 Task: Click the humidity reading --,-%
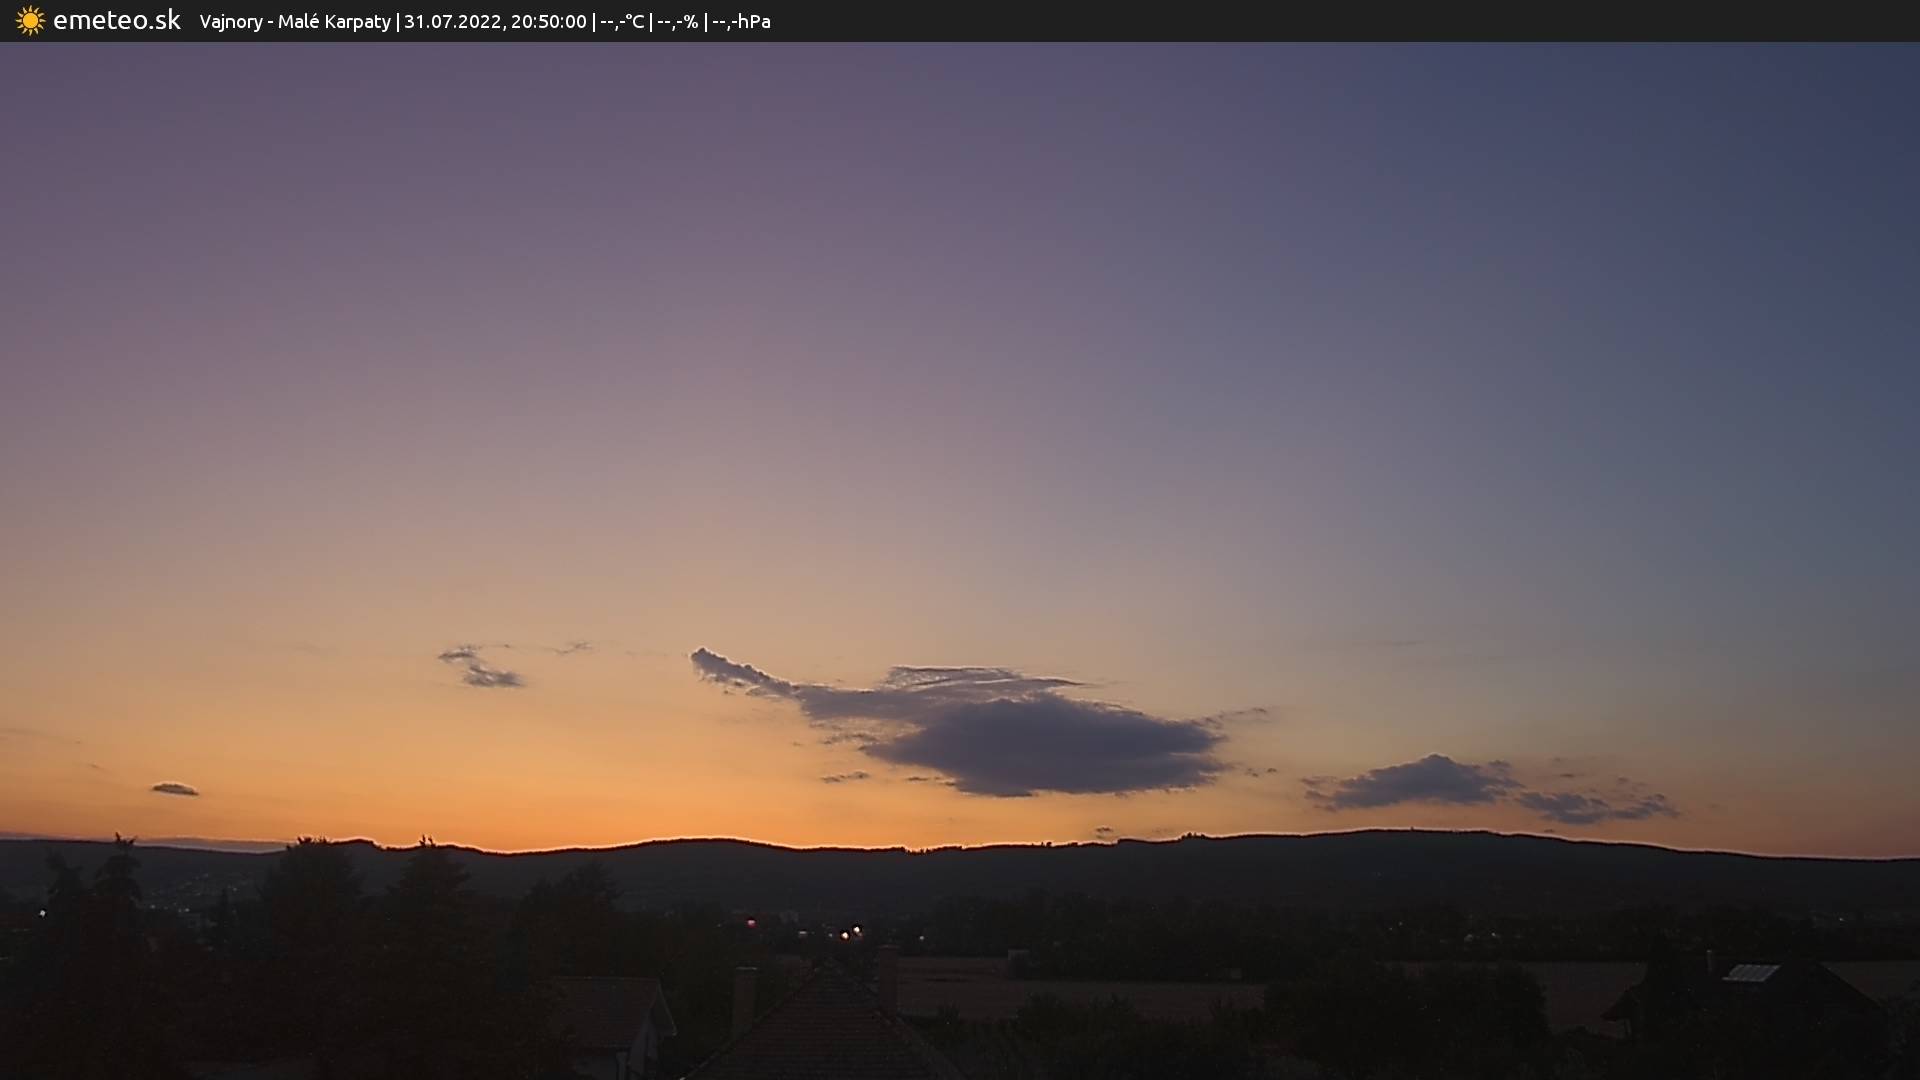[x=677, y=22]
